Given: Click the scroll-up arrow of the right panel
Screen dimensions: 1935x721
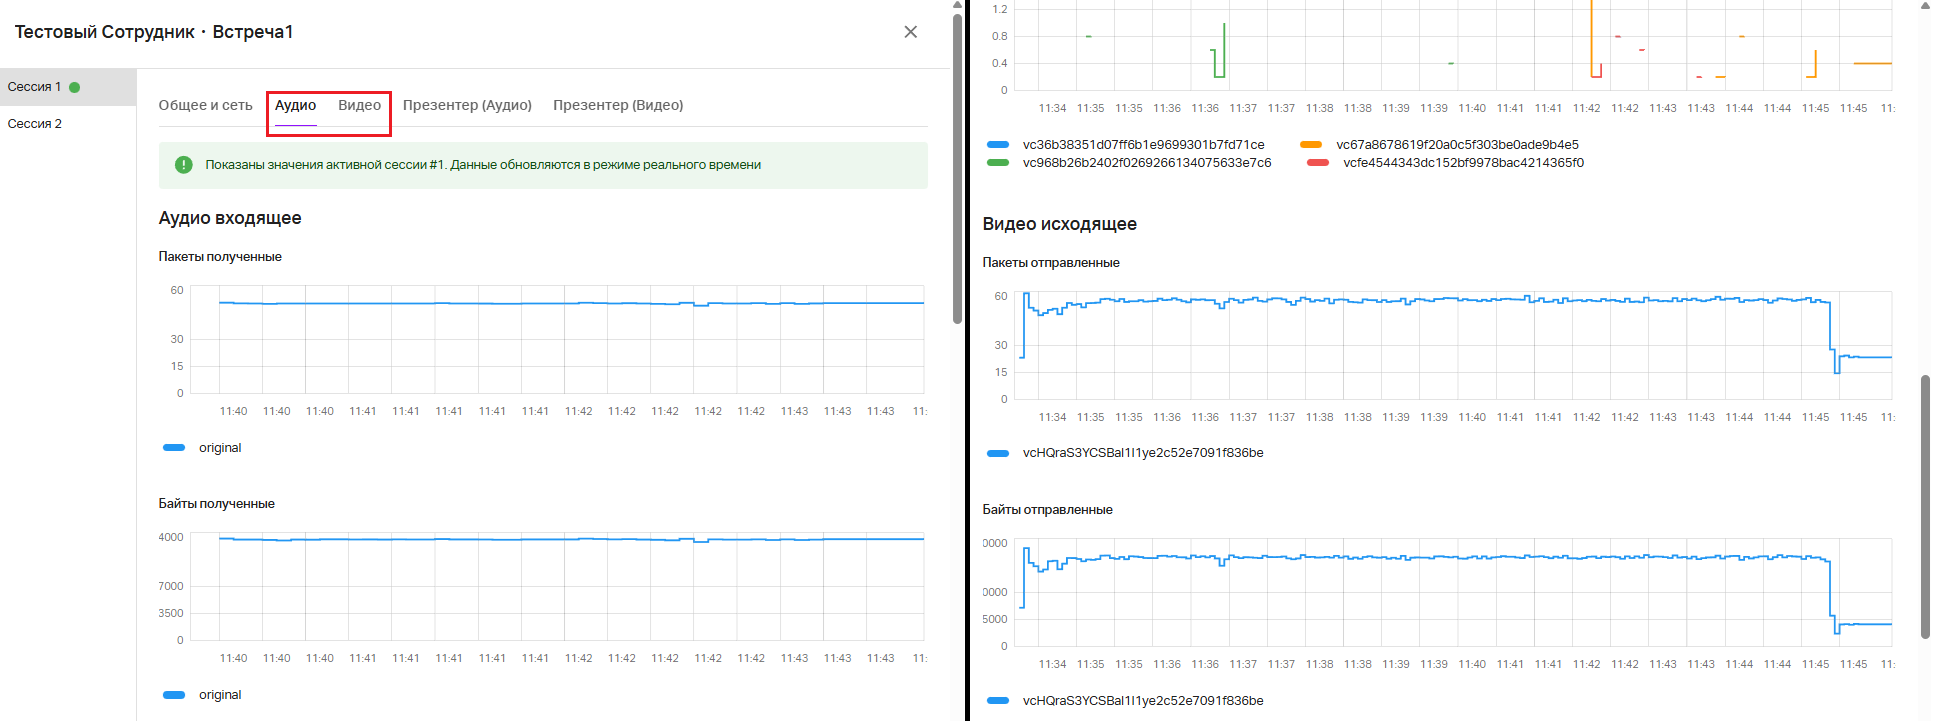Looking at the screenshot, I should coord(1926,6).
